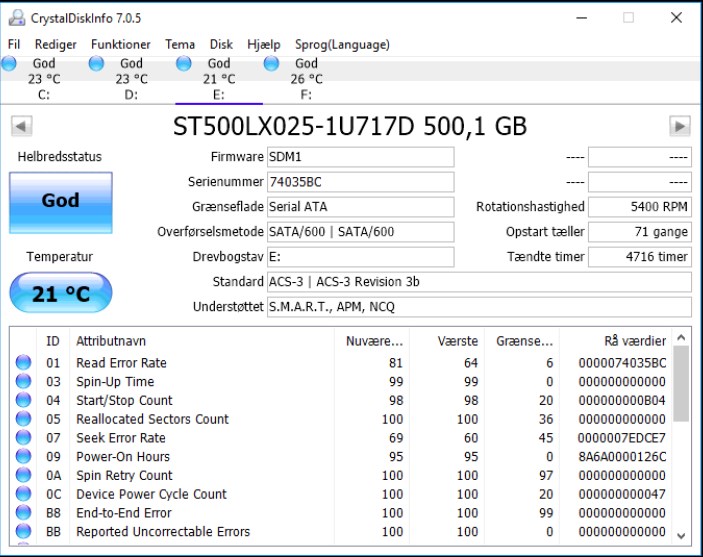Click the 21 °C temperature button

click(x=61, y=293)
